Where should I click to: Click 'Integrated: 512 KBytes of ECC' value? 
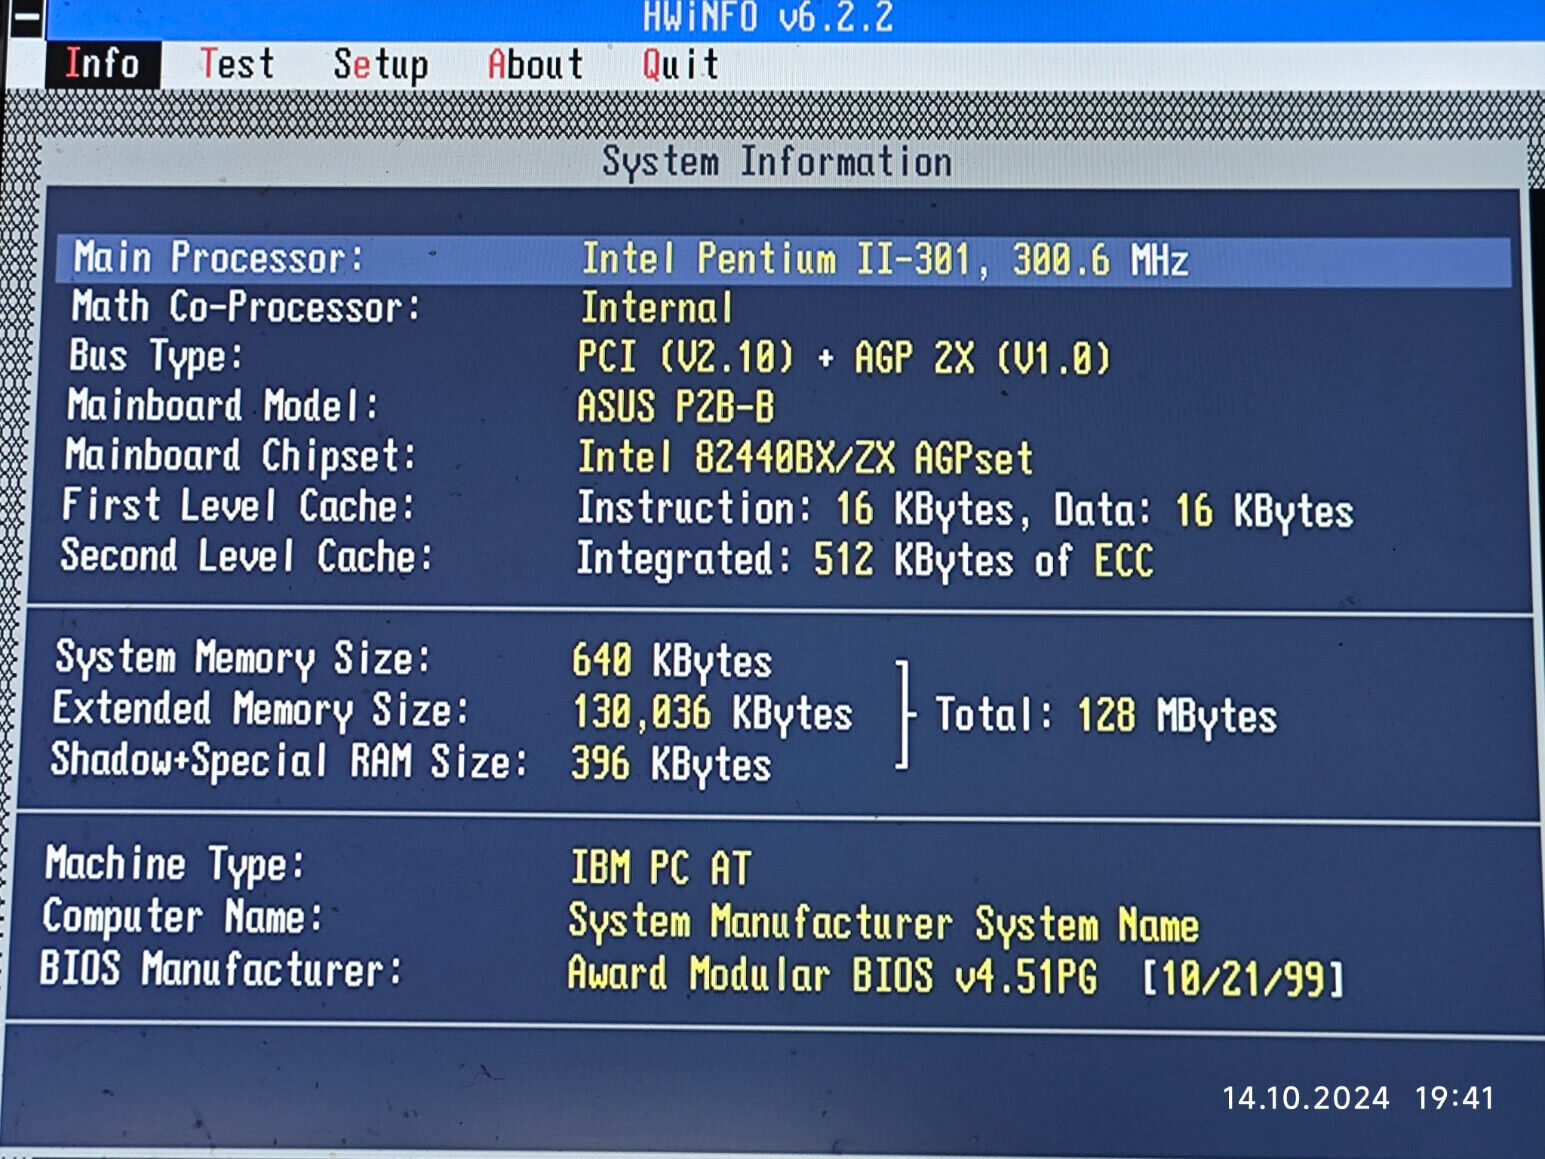pos(865,560)
